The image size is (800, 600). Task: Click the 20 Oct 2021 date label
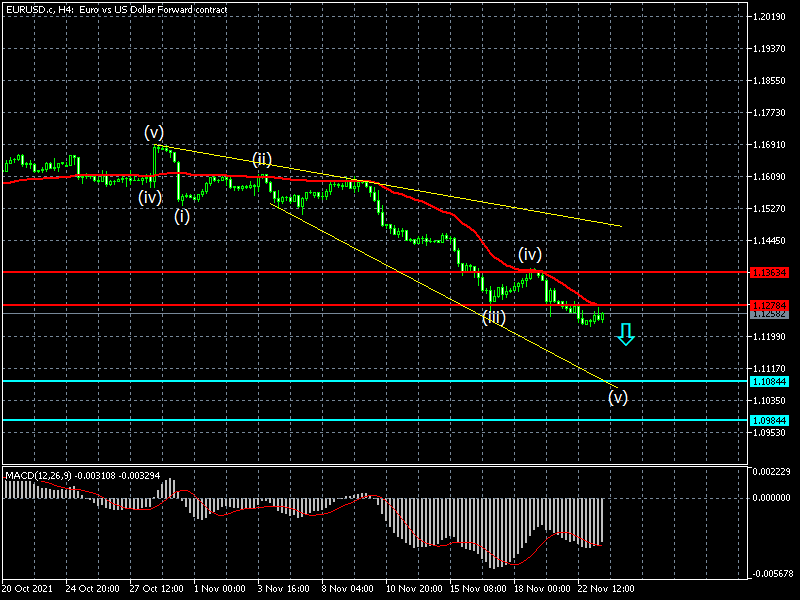tap(28, 589)
